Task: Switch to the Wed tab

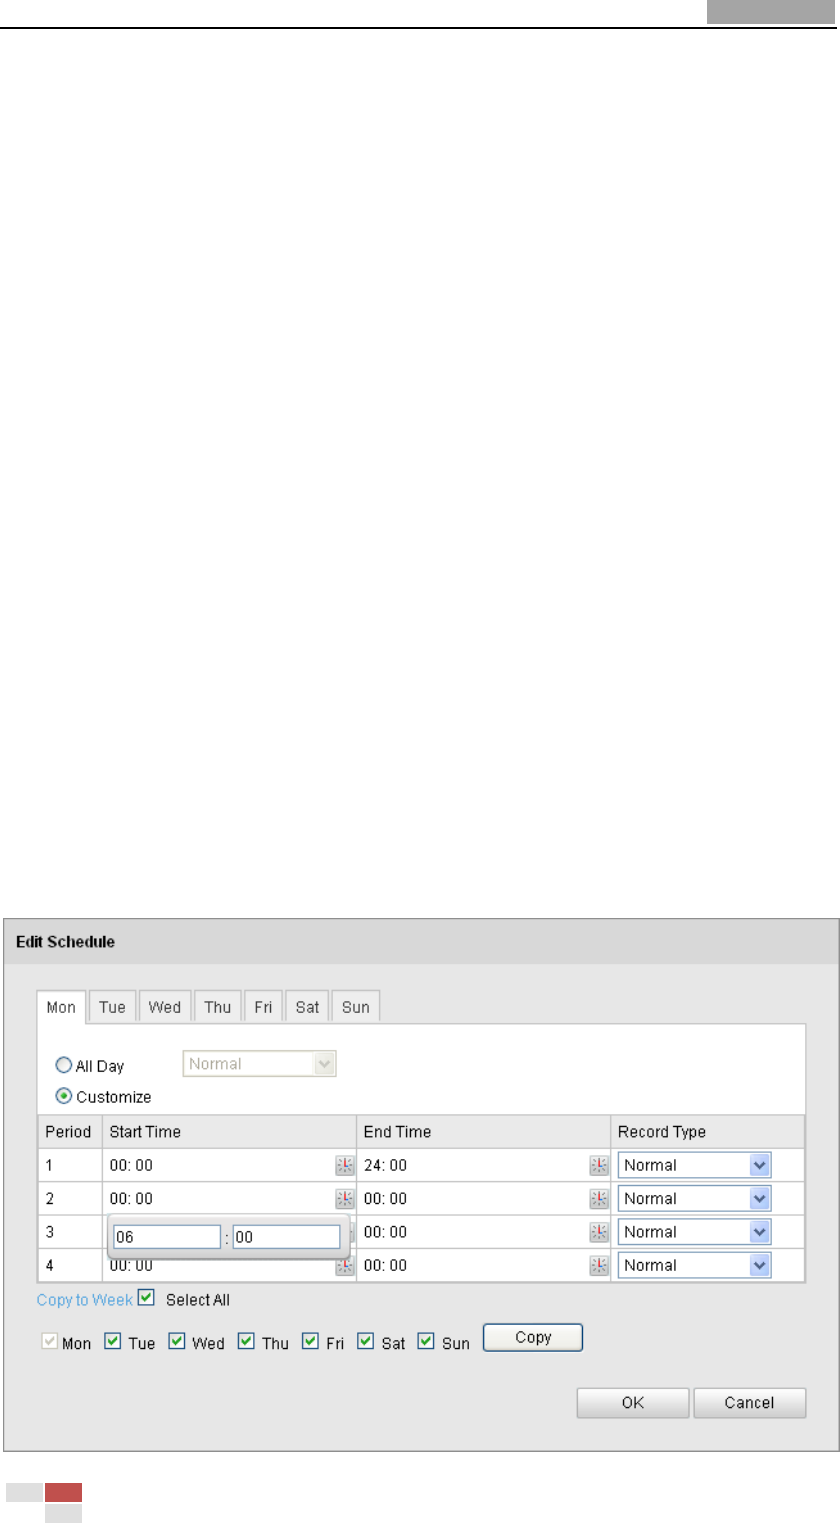Action: (x=165, y=1007)
